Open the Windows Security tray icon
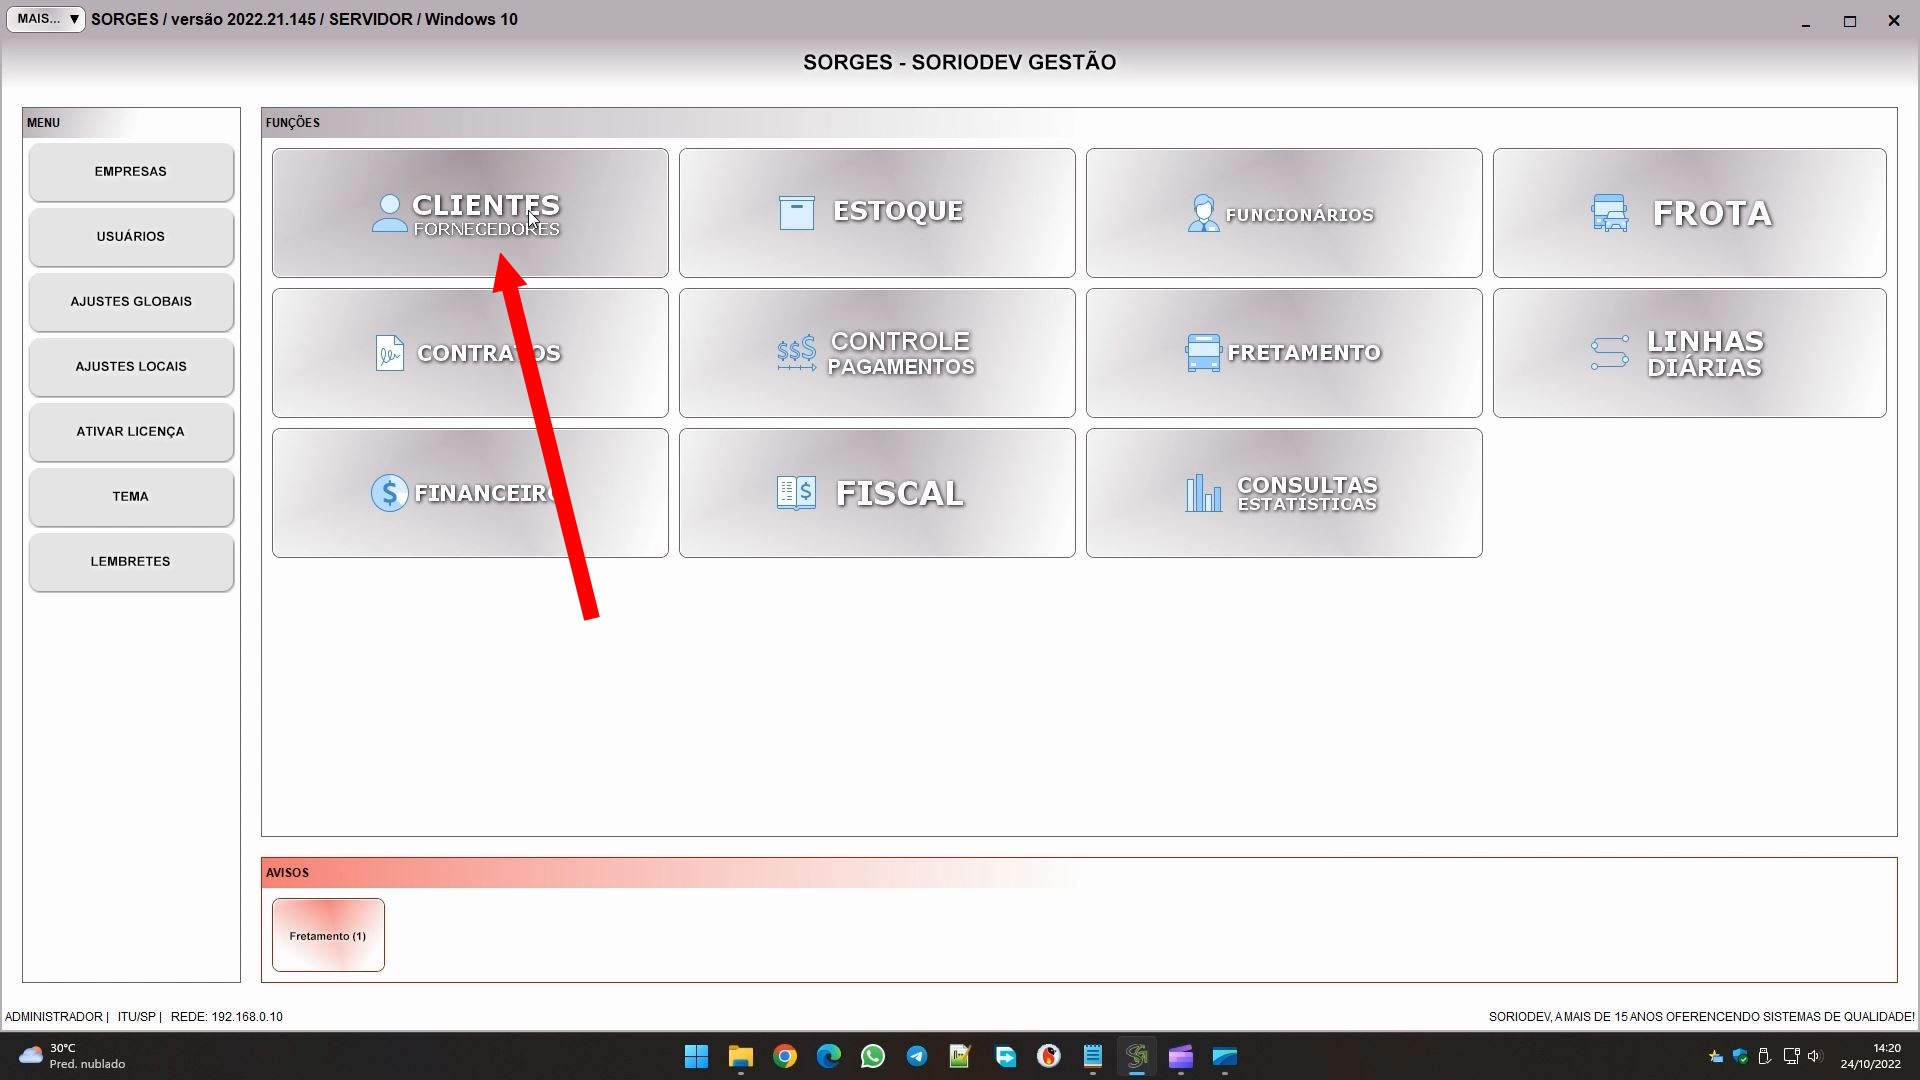Screen dimensions: 1920x1080 (1741, 1056)
